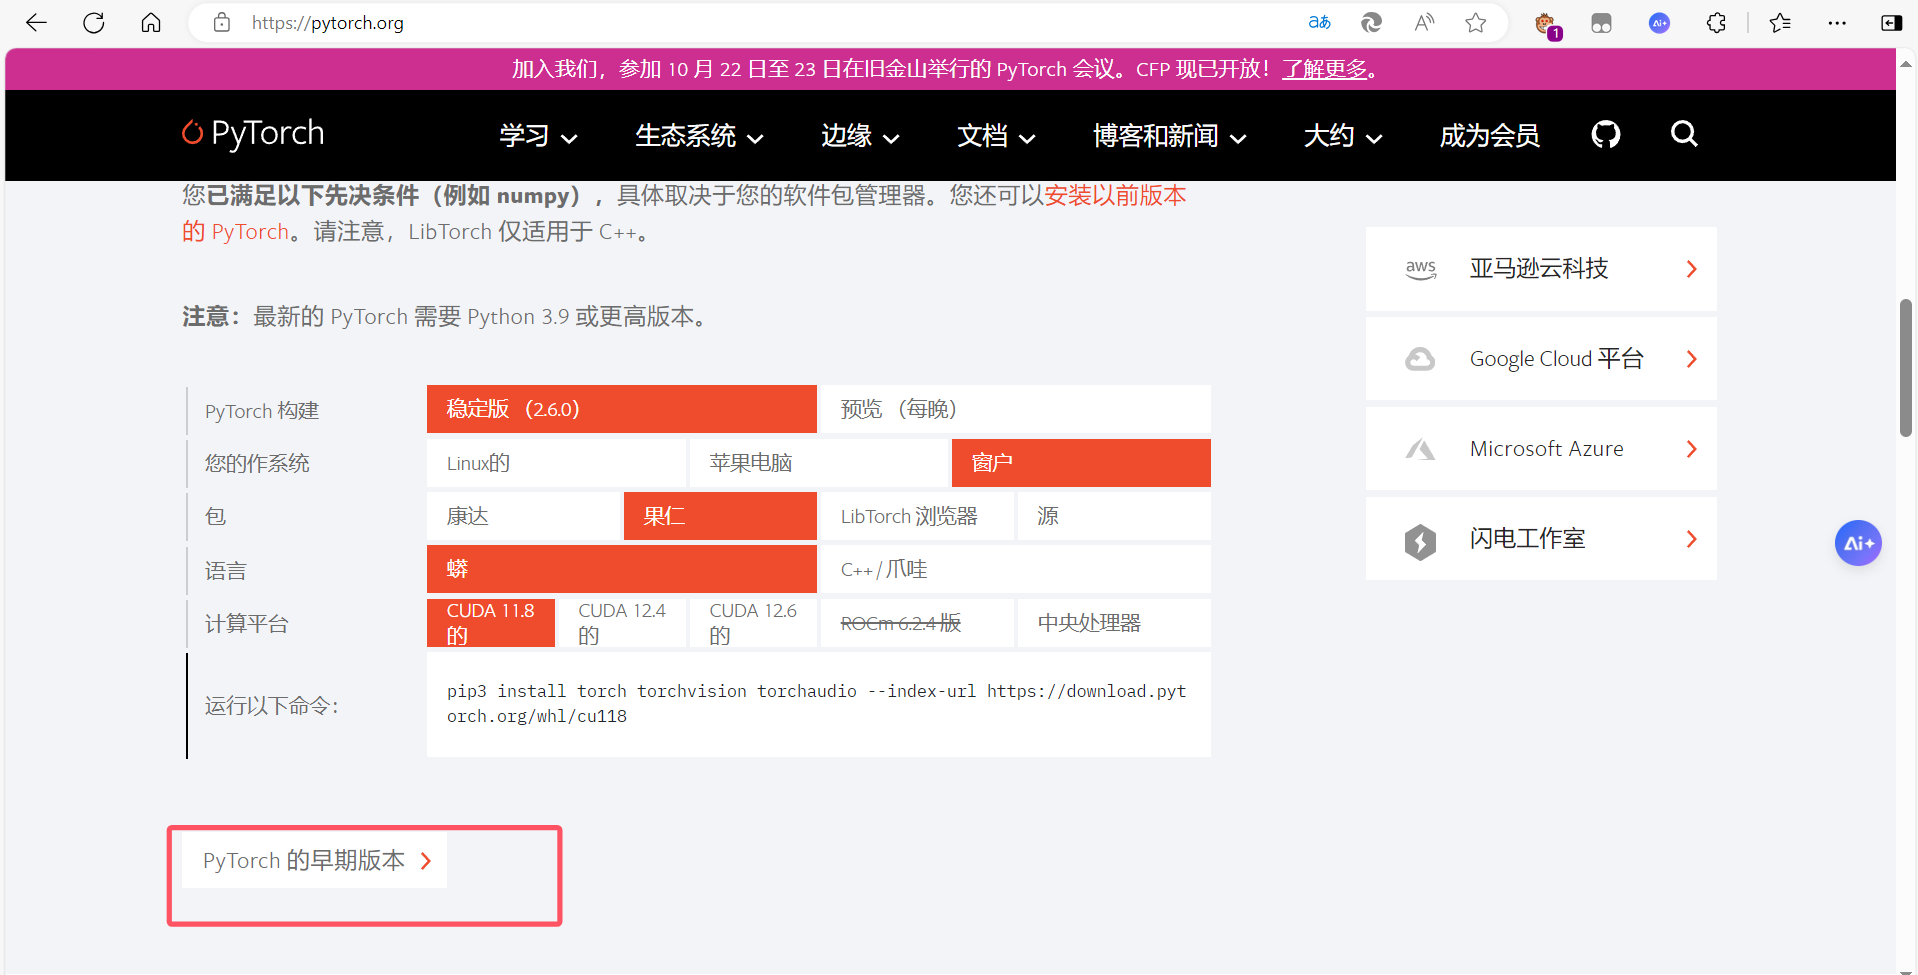Select the 康达 package option
Screen dimensions: 1918x975
(x=524, y=516)
